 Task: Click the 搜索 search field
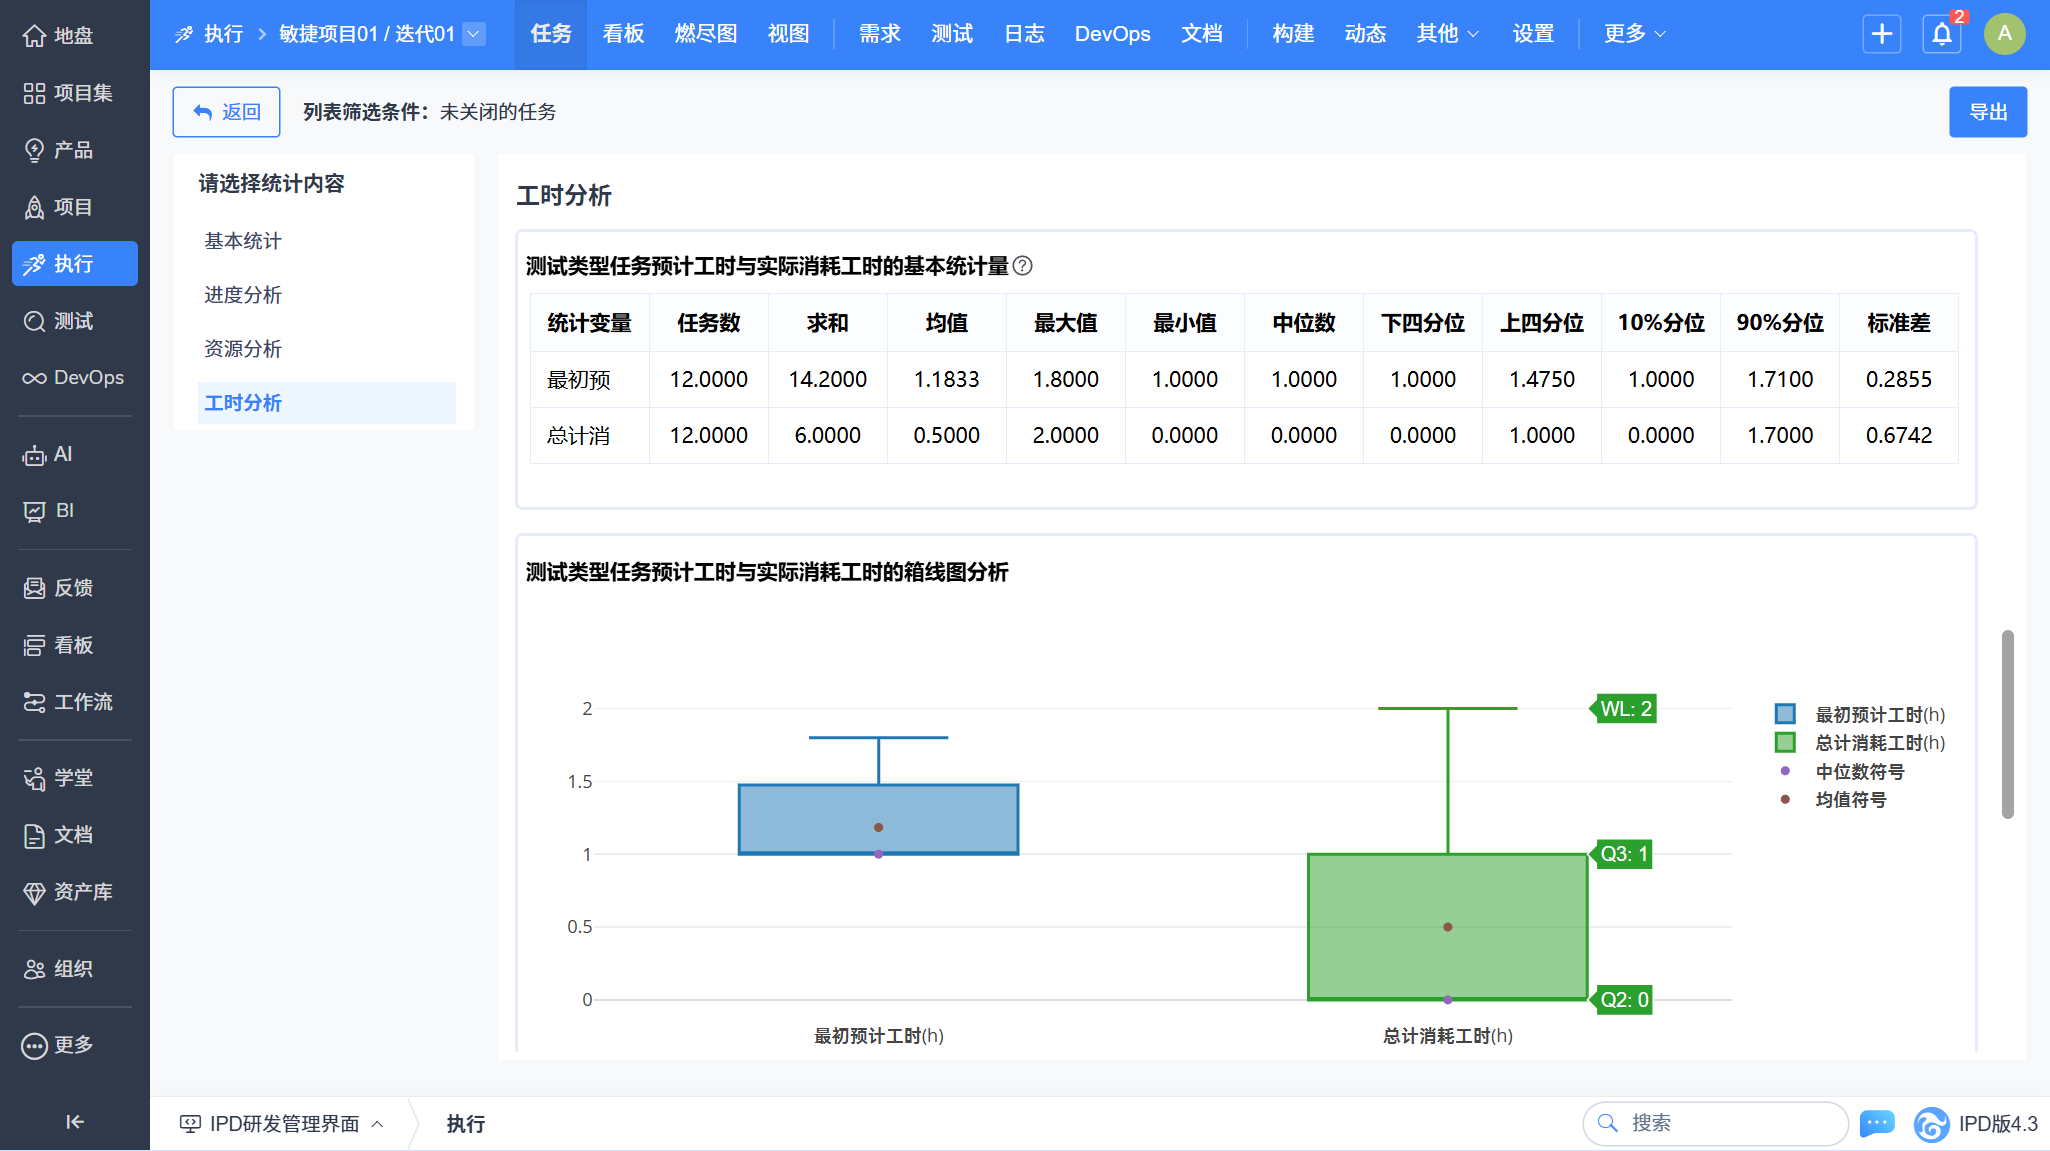pos(1730,1123)
